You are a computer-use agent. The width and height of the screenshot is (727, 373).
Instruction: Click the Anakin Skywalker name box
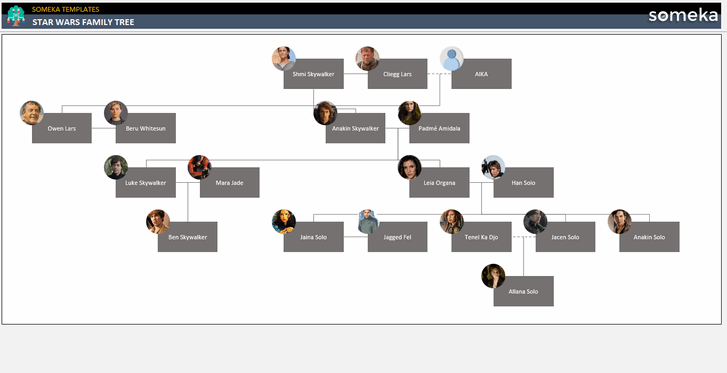355,128
